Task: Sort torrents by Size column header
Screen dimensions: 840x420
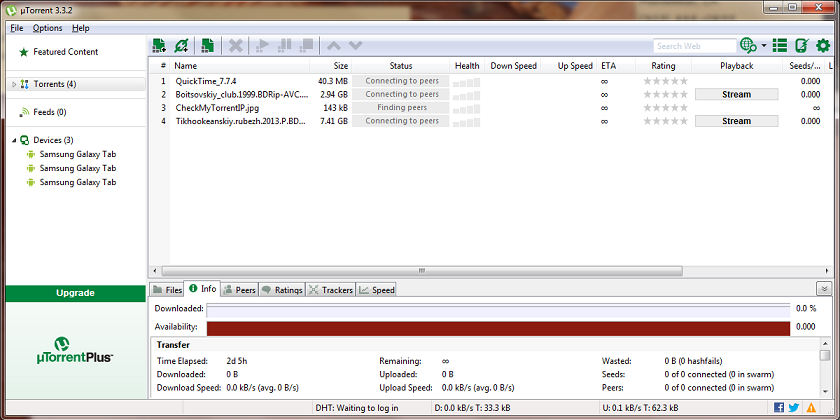Action: click(x=331, y=66)
